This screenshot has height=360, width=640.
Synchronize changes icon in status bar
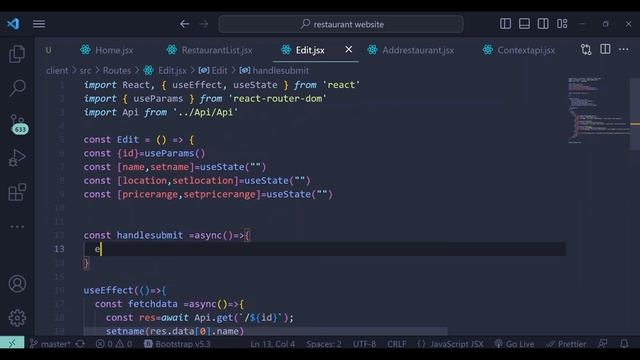click(80, 344)
